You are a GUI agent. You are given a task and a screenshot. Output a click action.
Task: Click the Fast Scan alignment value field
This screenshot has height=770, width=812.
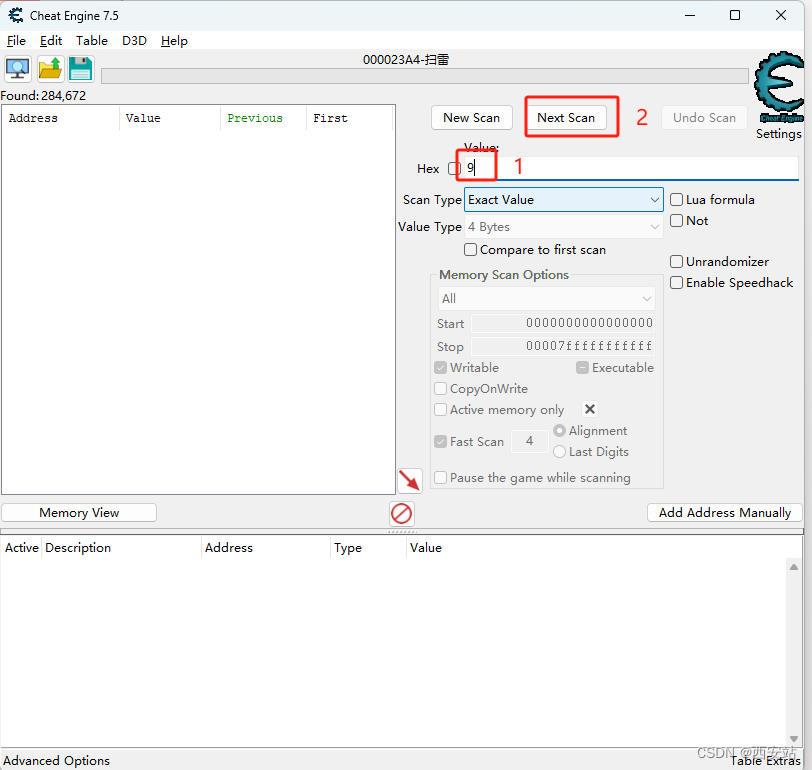529,441
